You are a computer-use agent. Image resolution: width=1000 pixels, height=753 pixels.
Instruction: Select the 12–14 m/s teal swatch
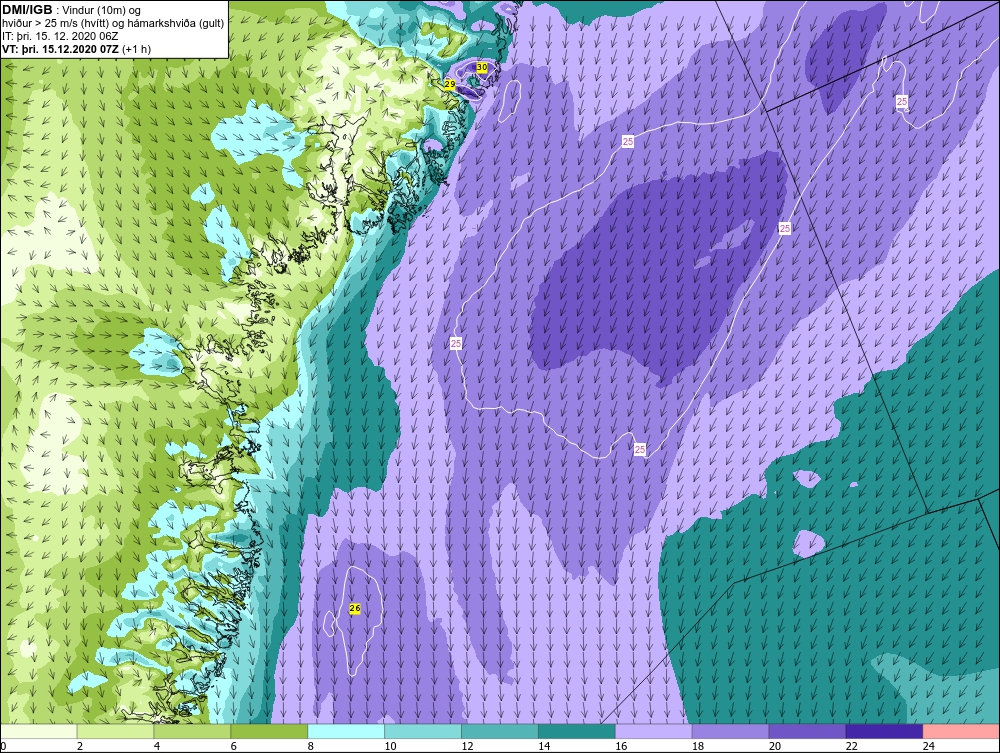coord(499,731)
